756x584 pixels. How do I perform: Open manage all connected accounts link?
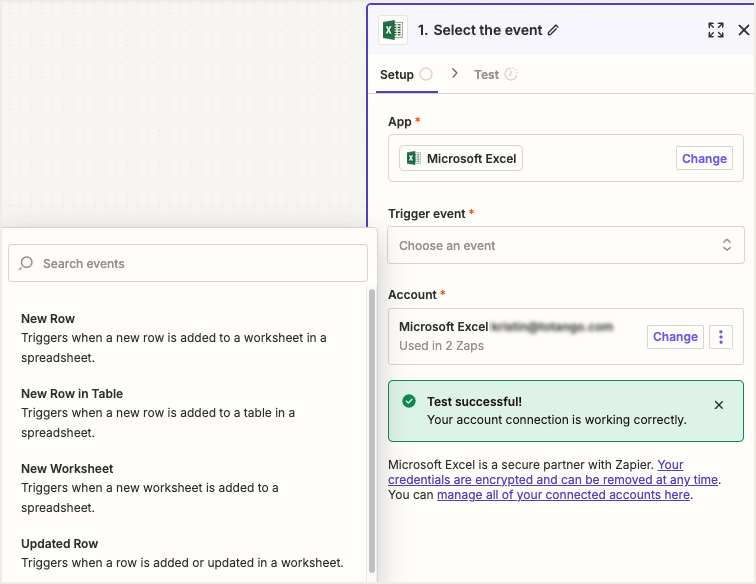pyautogui.click(x=563, y=495)
